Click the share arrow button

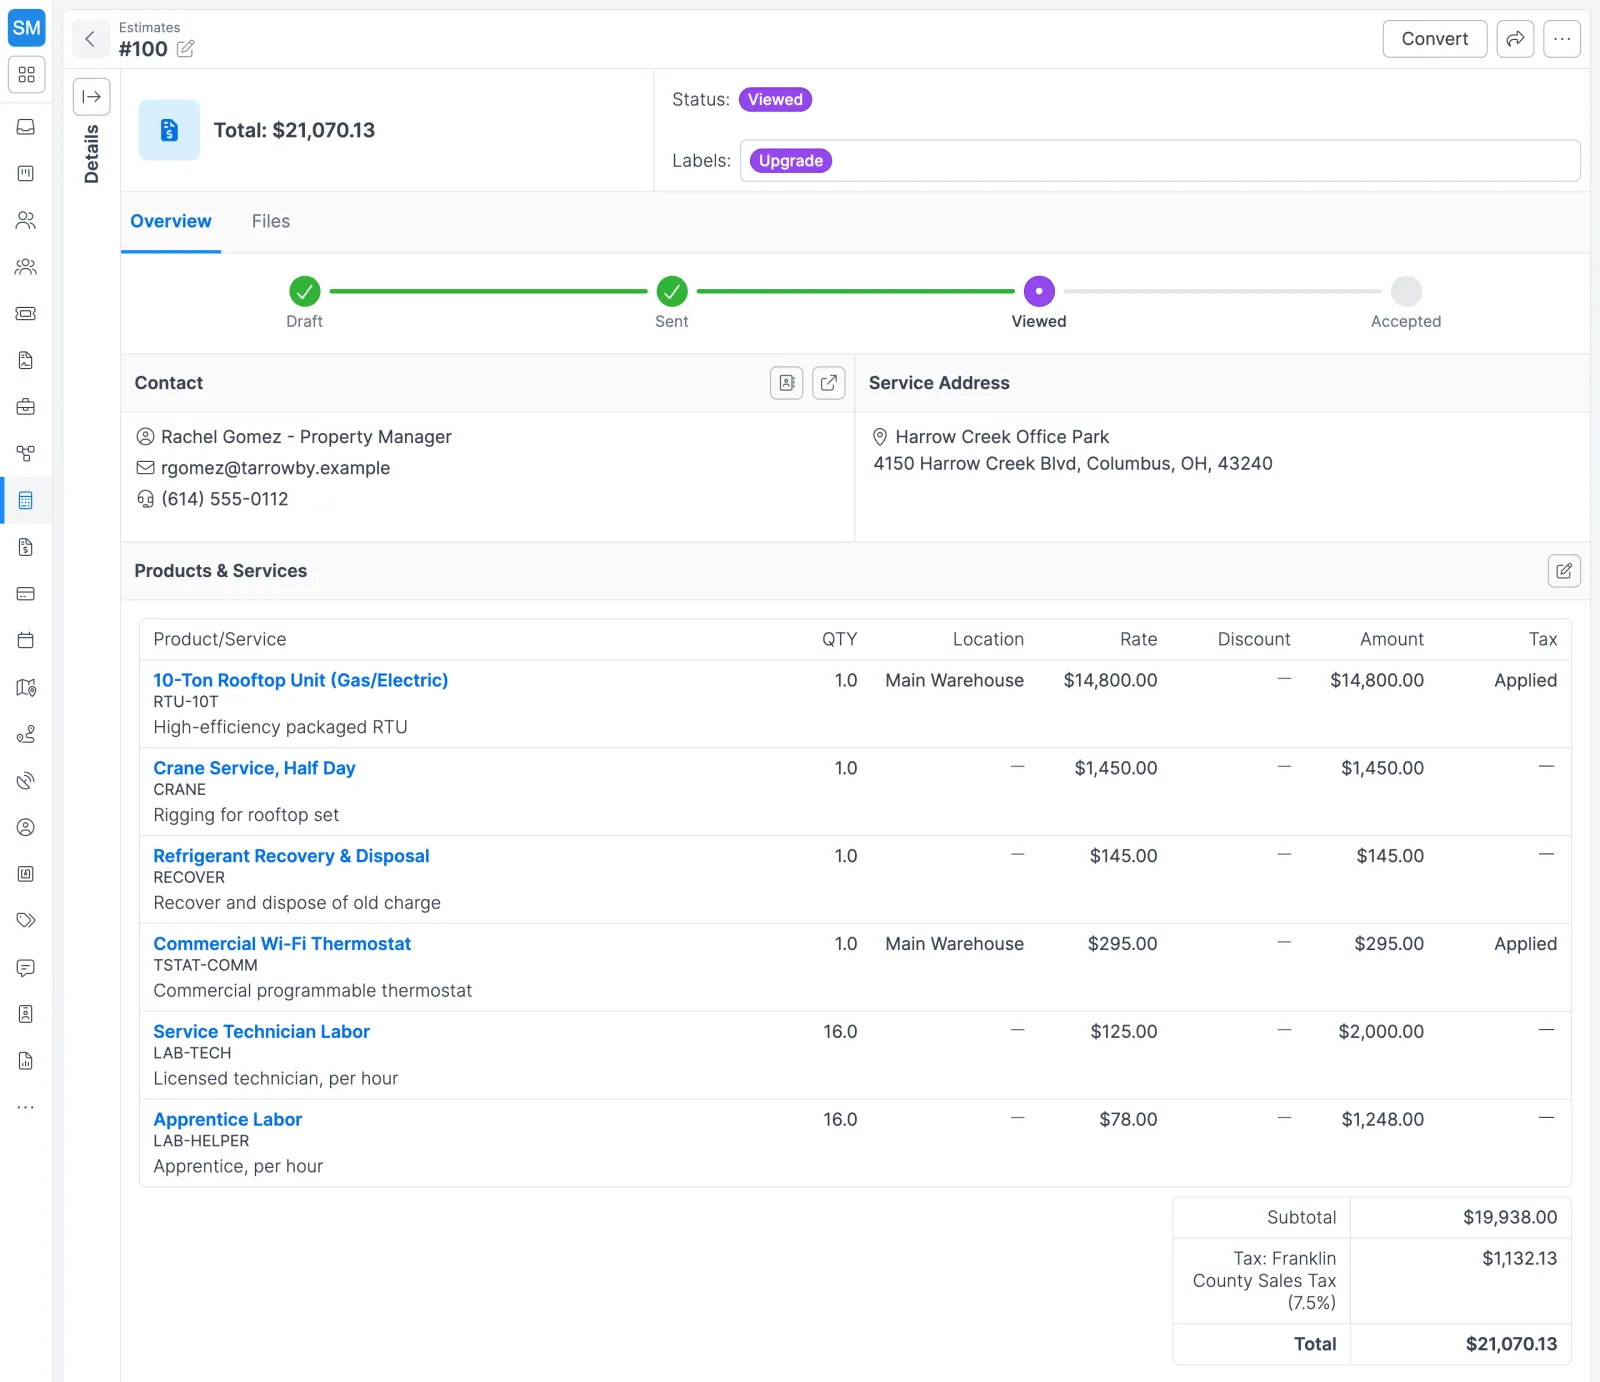pyautogui.click(x=1515, y=39)
